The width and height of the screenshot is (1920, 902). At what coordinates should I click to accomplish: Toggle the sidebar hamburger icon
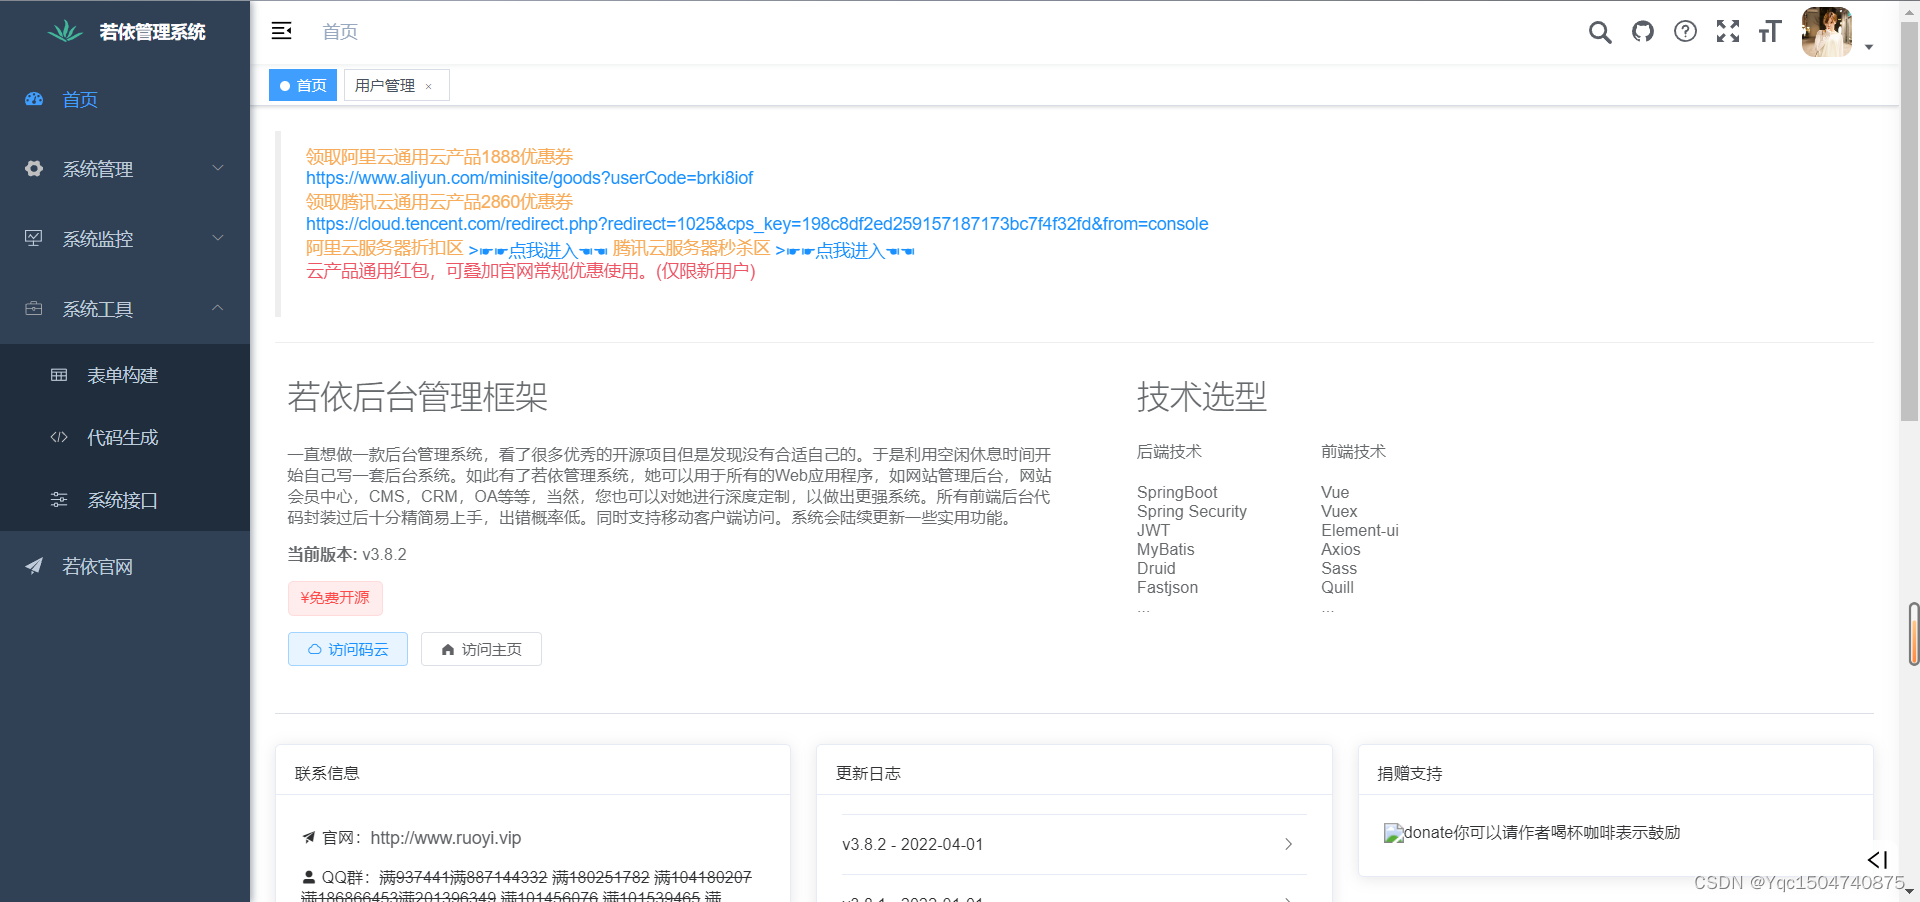(281, 31)
